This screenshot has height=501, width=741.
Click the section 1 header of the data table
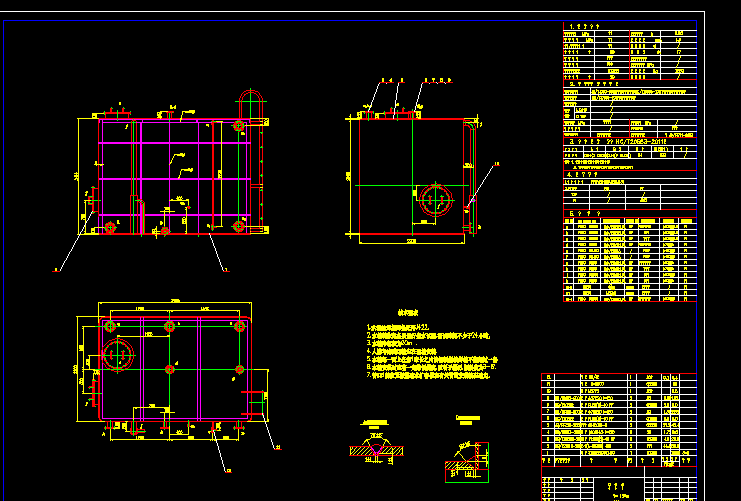(x=585, y=26)
